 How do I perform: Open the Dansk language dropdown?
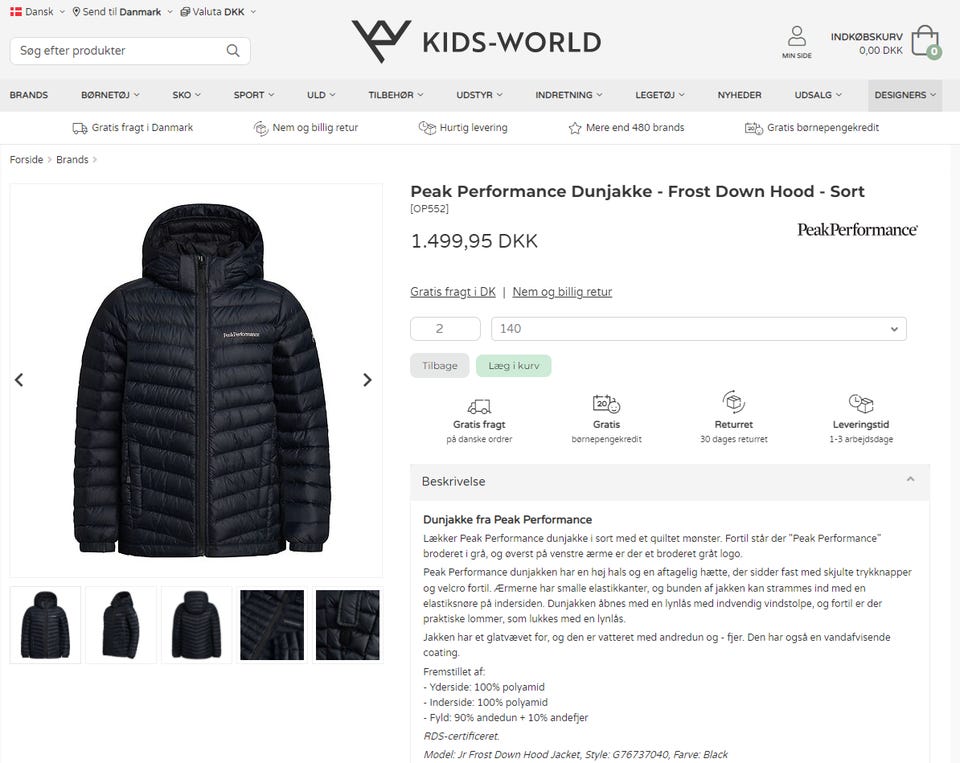click(37, 12)
